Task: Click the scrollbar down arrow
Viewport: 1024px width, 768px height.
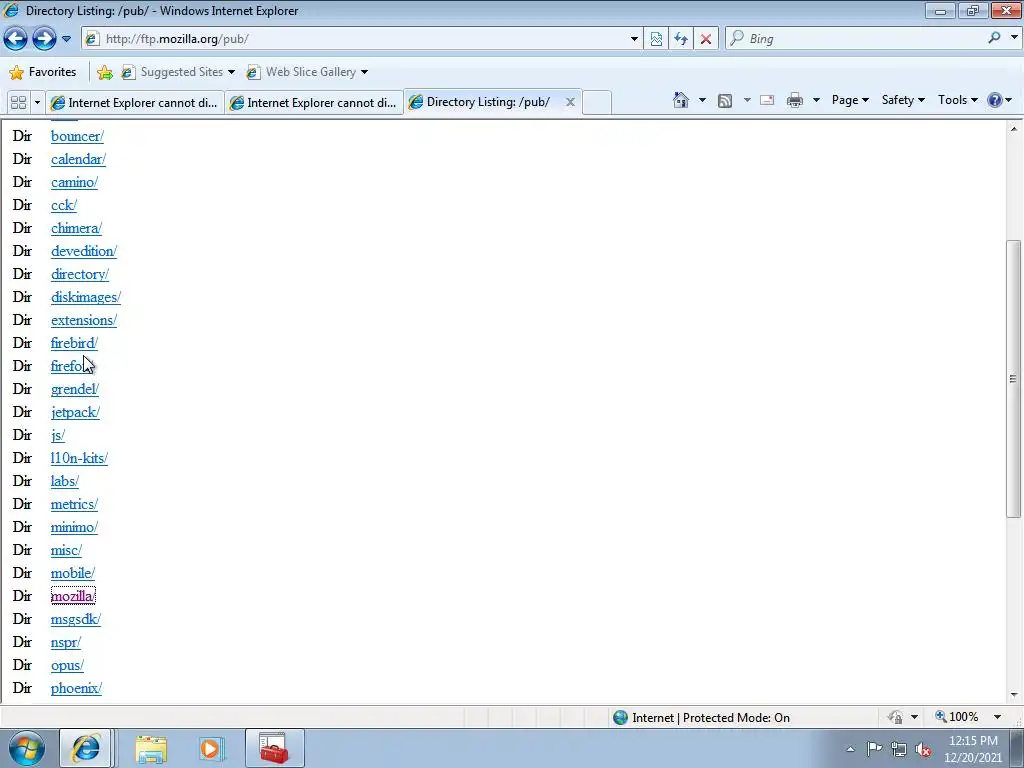Action: [x=1014, y=695]
